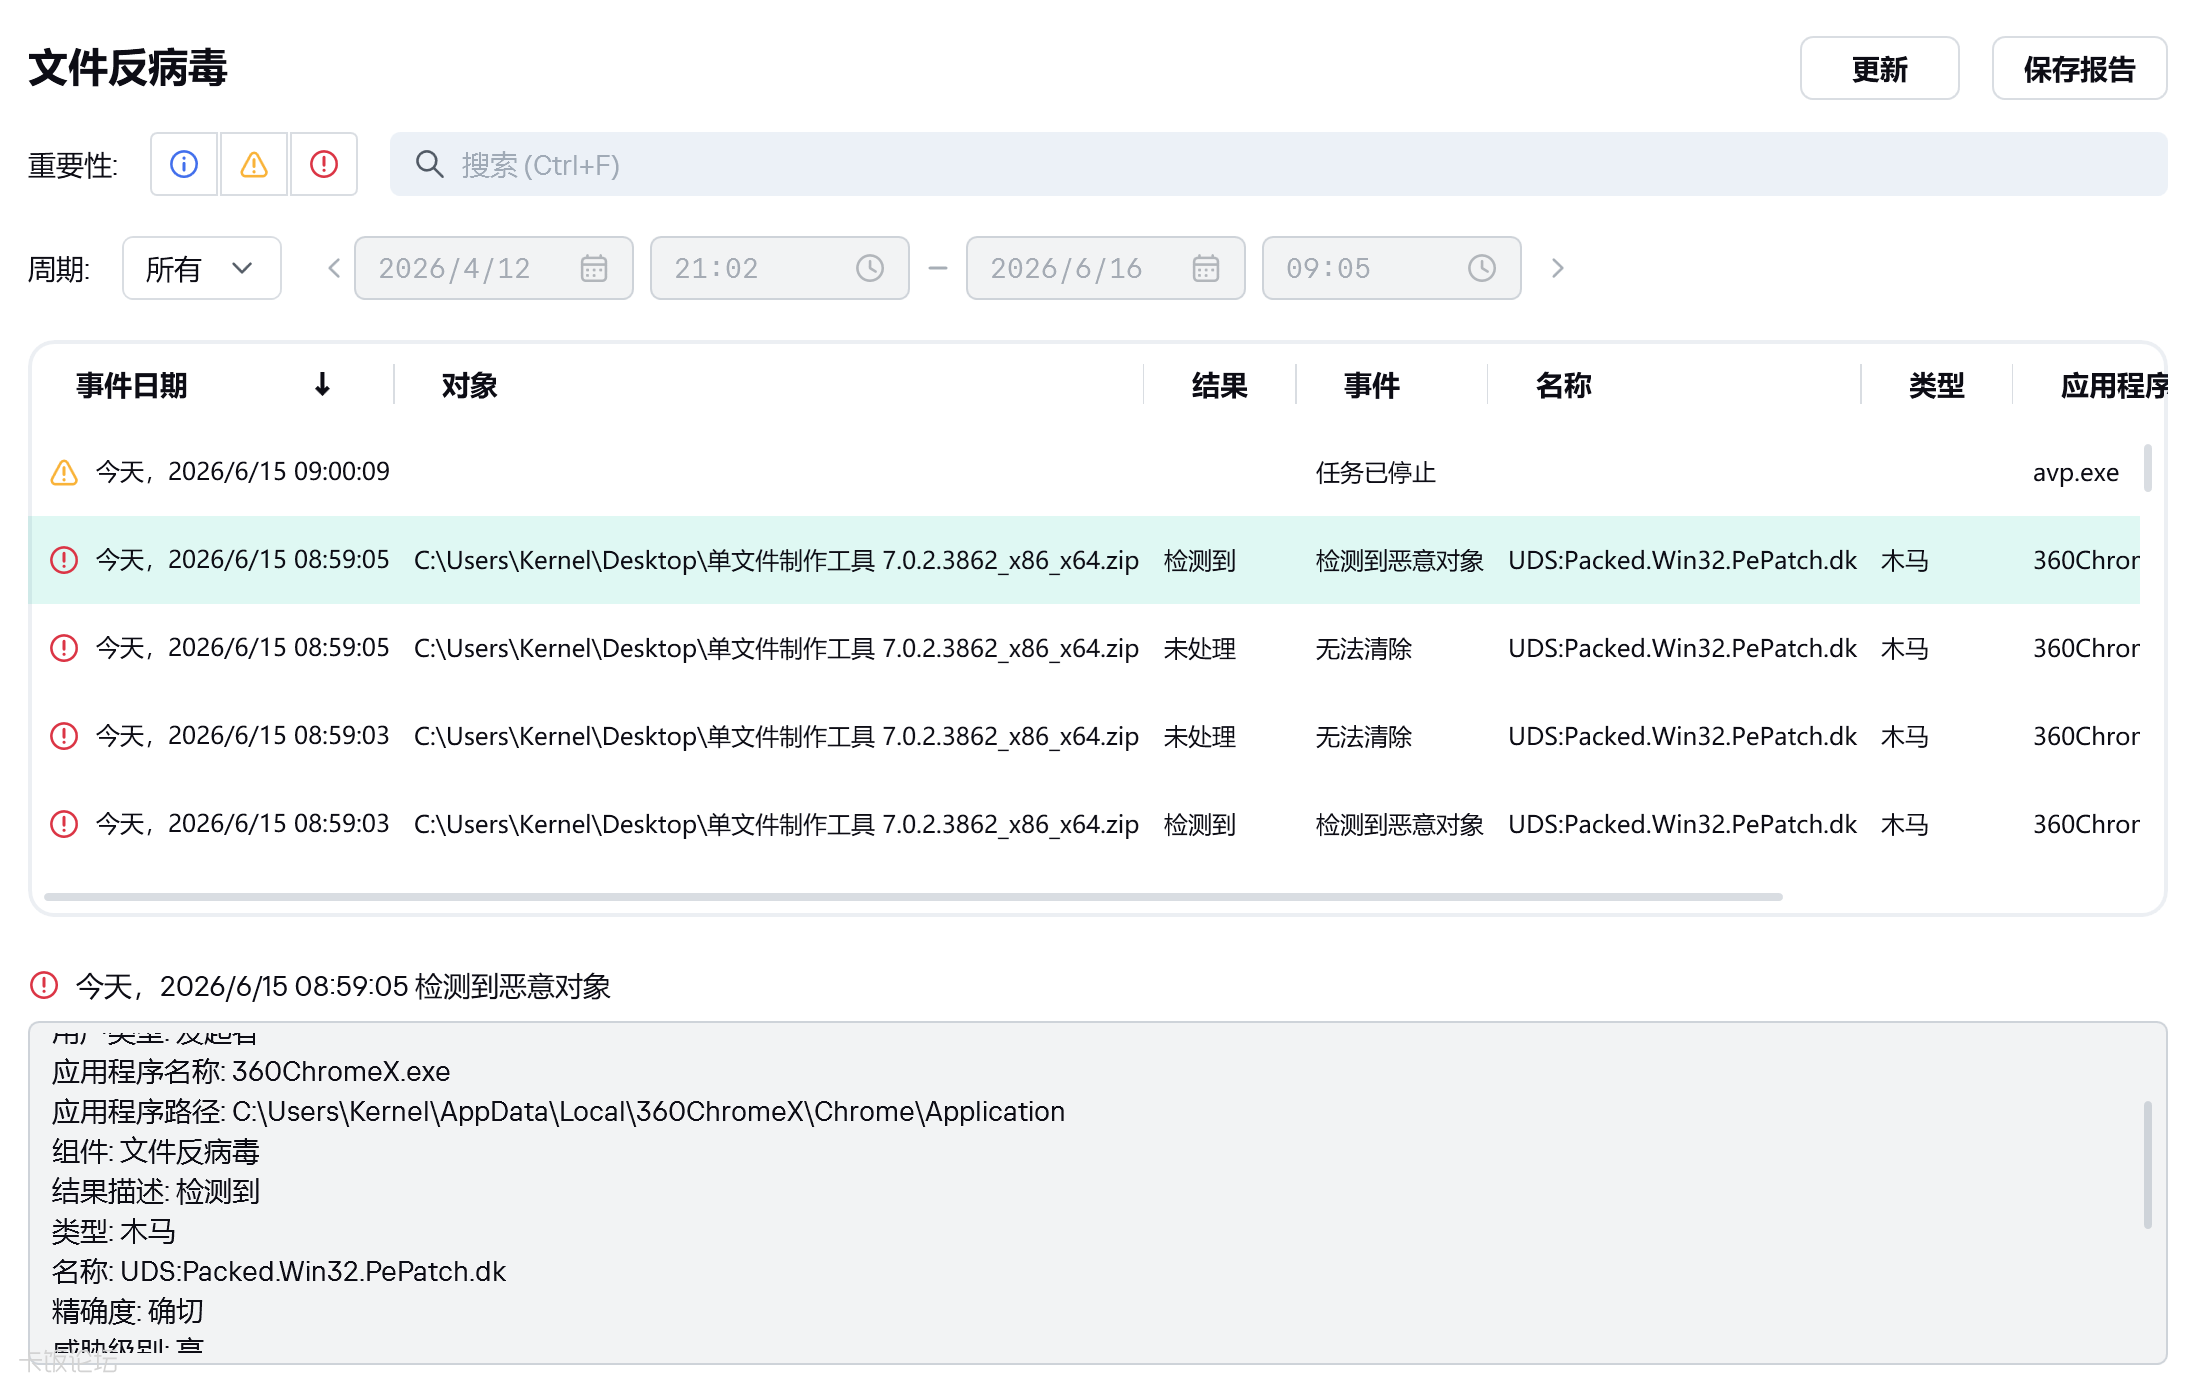The width and height of the screenshot is (2185, 1384).
Task: Click the avp.exe application cell
Action: [2076, 472]
